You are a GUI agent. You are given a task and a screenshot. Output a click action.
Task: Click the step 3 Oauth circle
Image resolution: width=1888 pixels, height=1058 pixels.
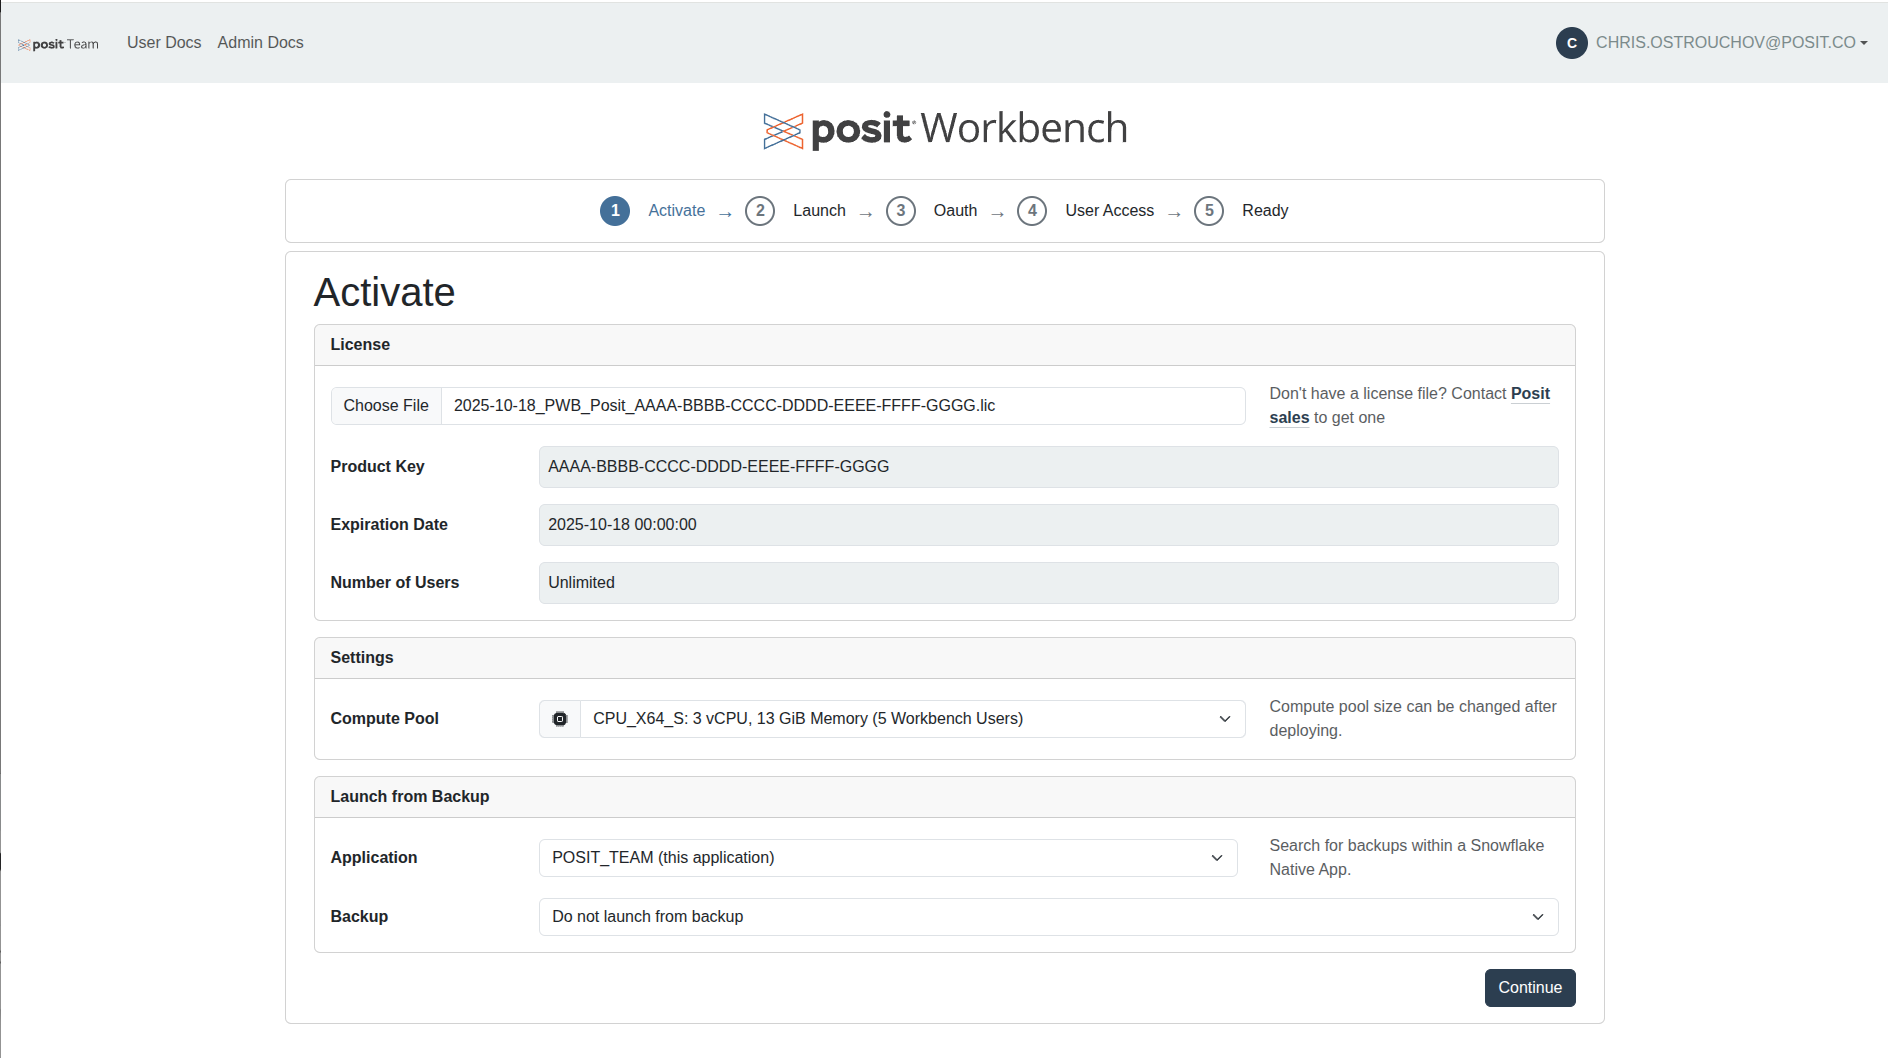click(x=901, y=211)
